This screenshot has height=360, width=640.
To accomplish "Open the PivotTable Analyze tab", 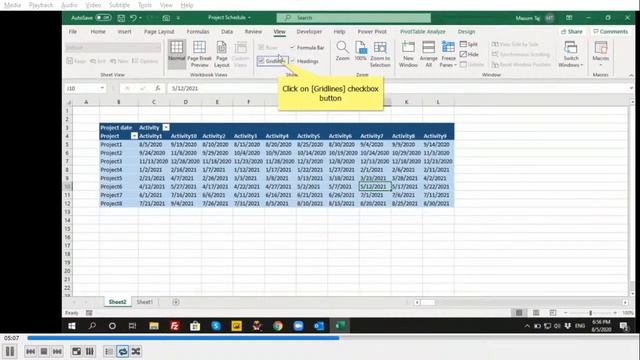I will (x=422, y=31).
